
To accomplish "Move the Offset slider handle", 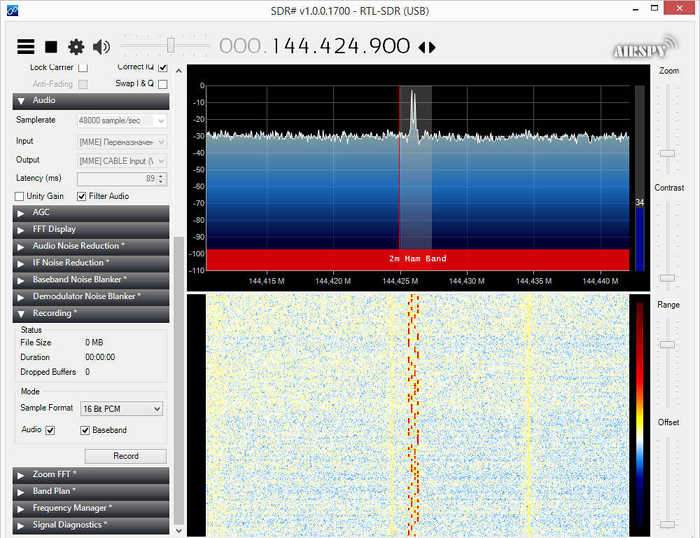I will click(x=668, y=524).
